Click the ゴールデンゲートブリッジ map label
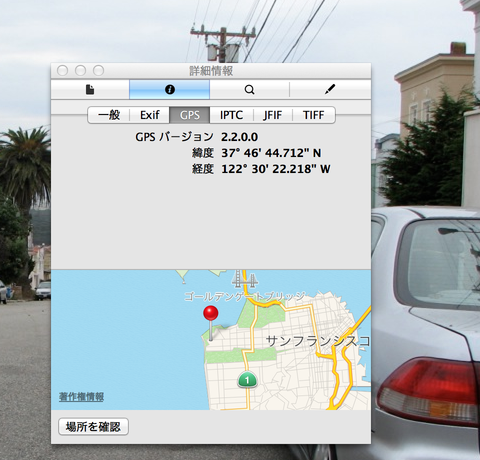Image resolution: width=480 pixels, height=460 pixels. (244, 296)
